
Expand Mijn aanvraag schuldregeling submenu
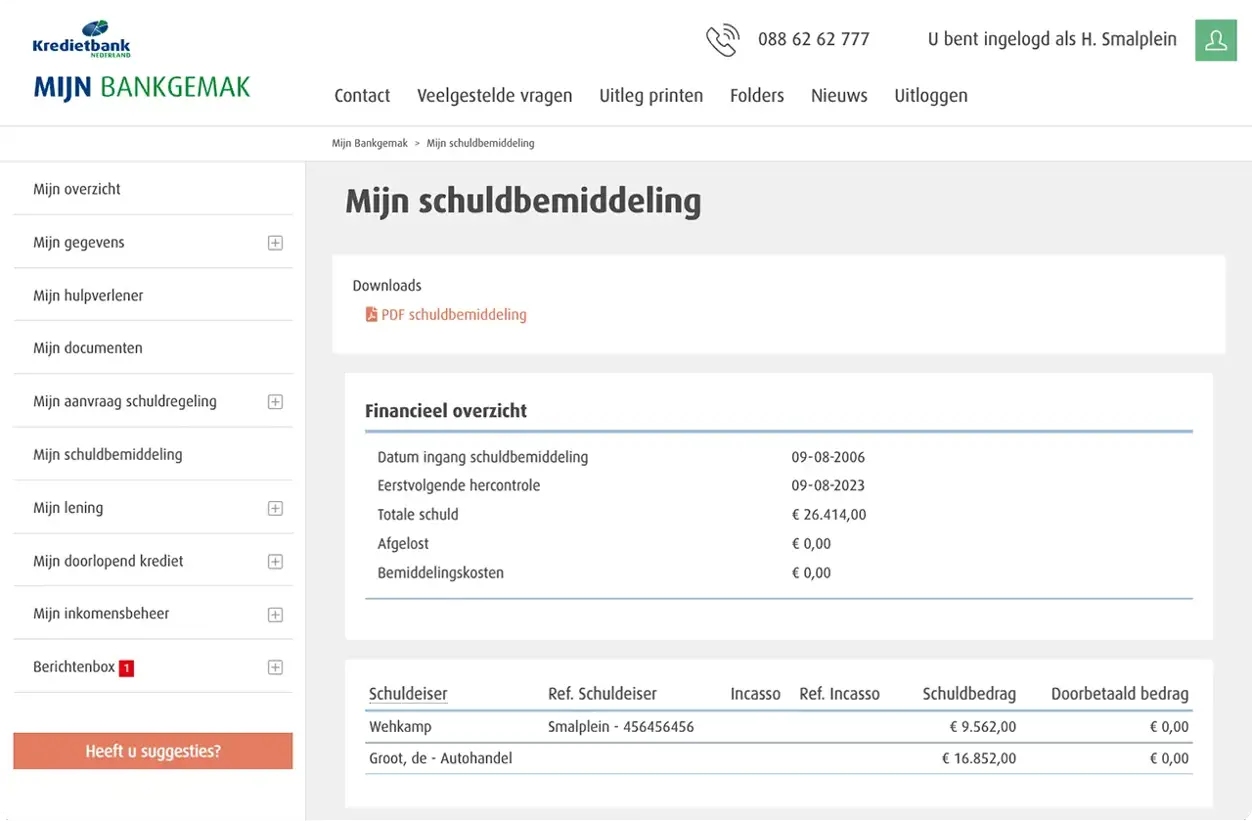click(275, 402)
